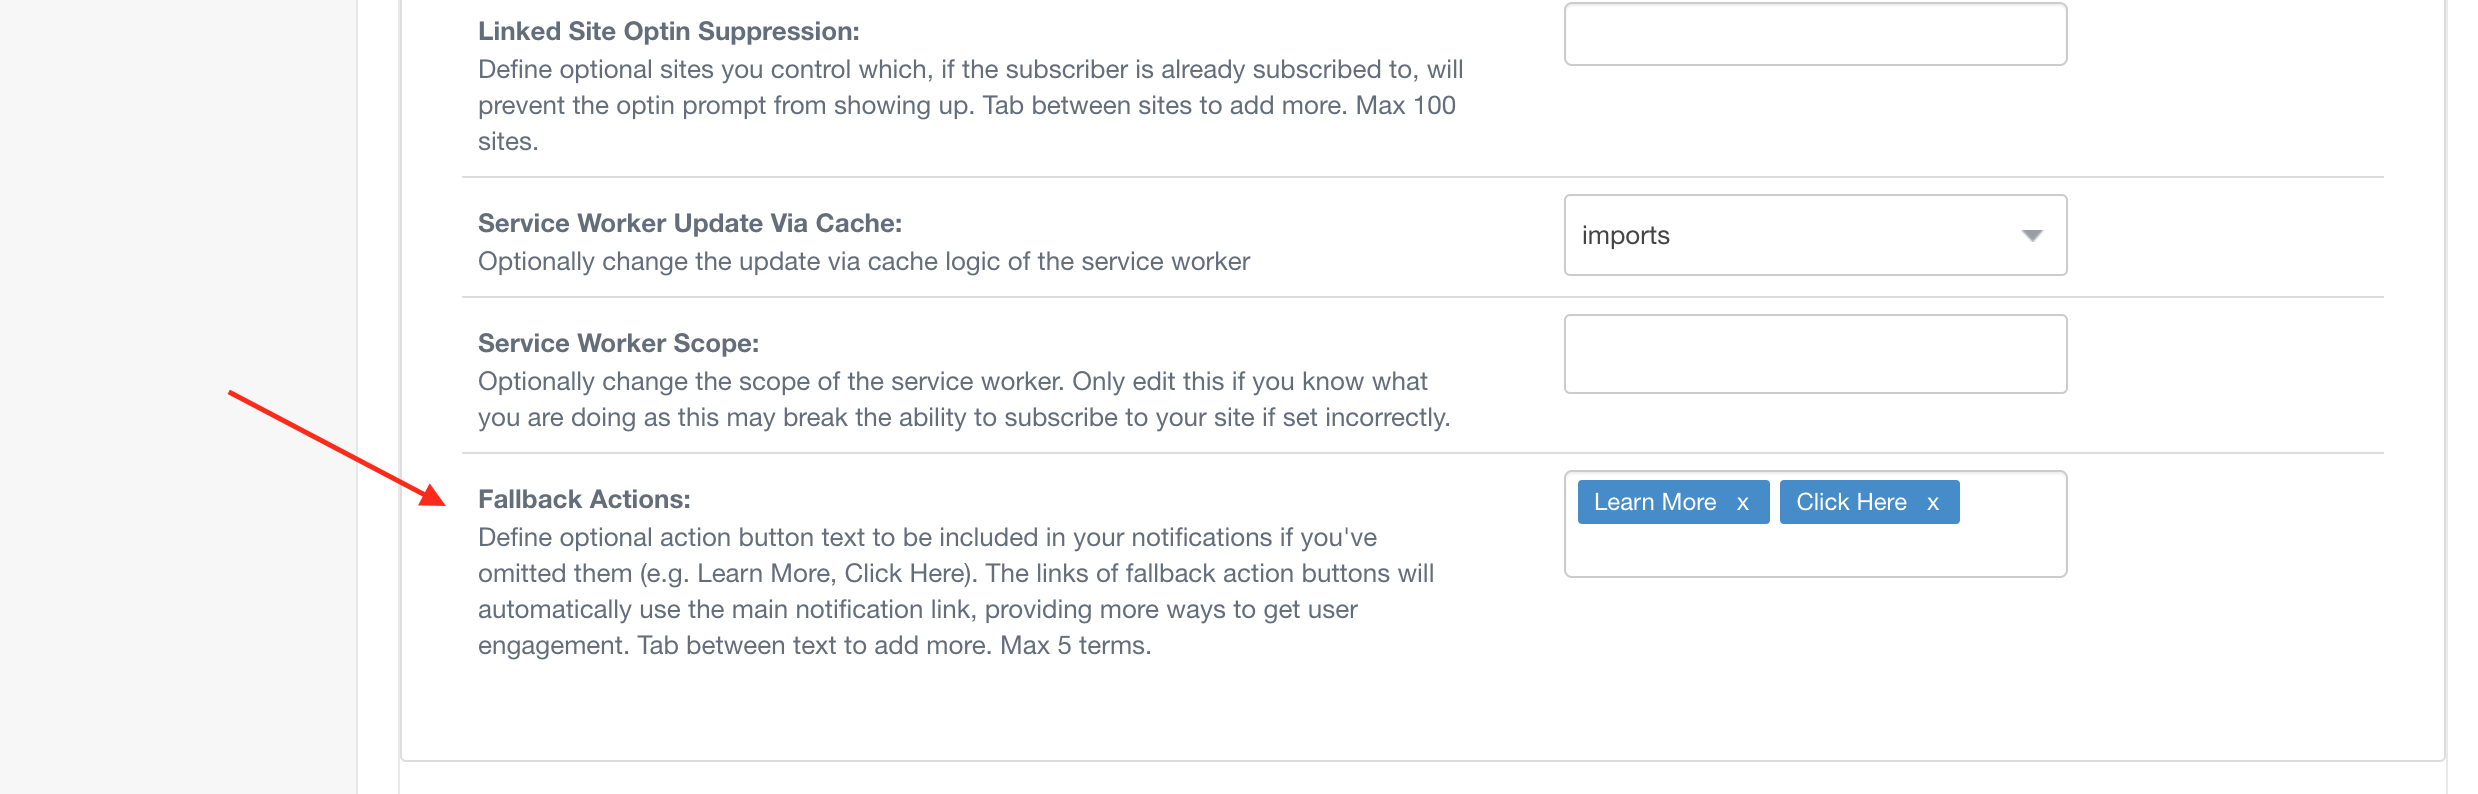The height and width of the screenshot is (794, 2478).
Task: Delete the Click Here tag via its x
Action: [x=1933, y=503]
